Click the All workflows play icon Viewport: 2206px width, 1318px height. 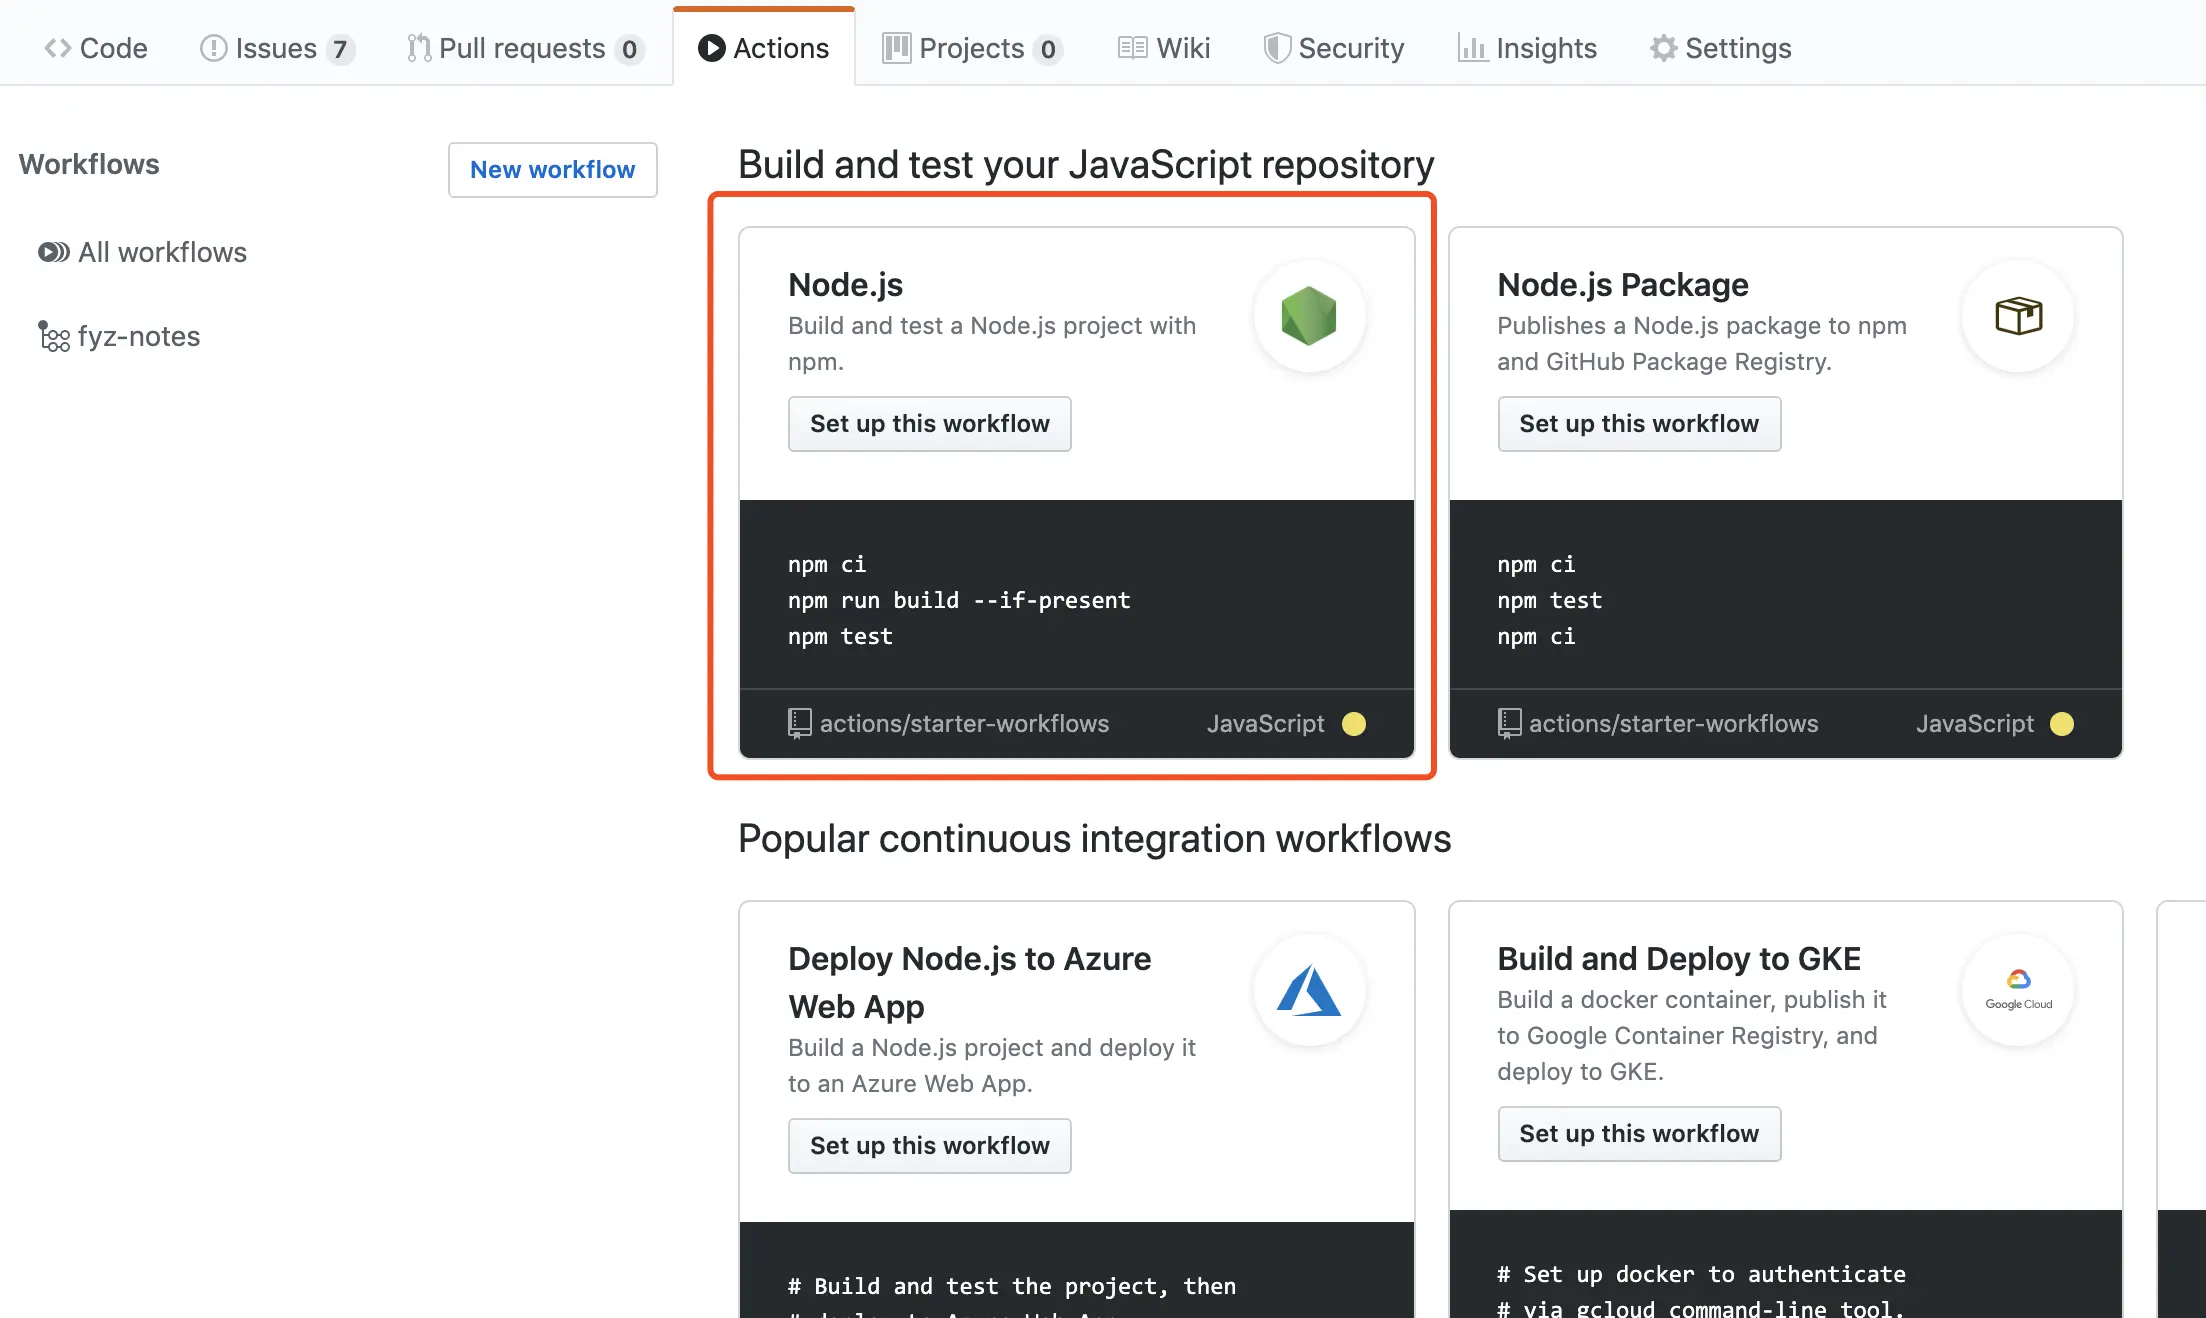click(53, 252)
